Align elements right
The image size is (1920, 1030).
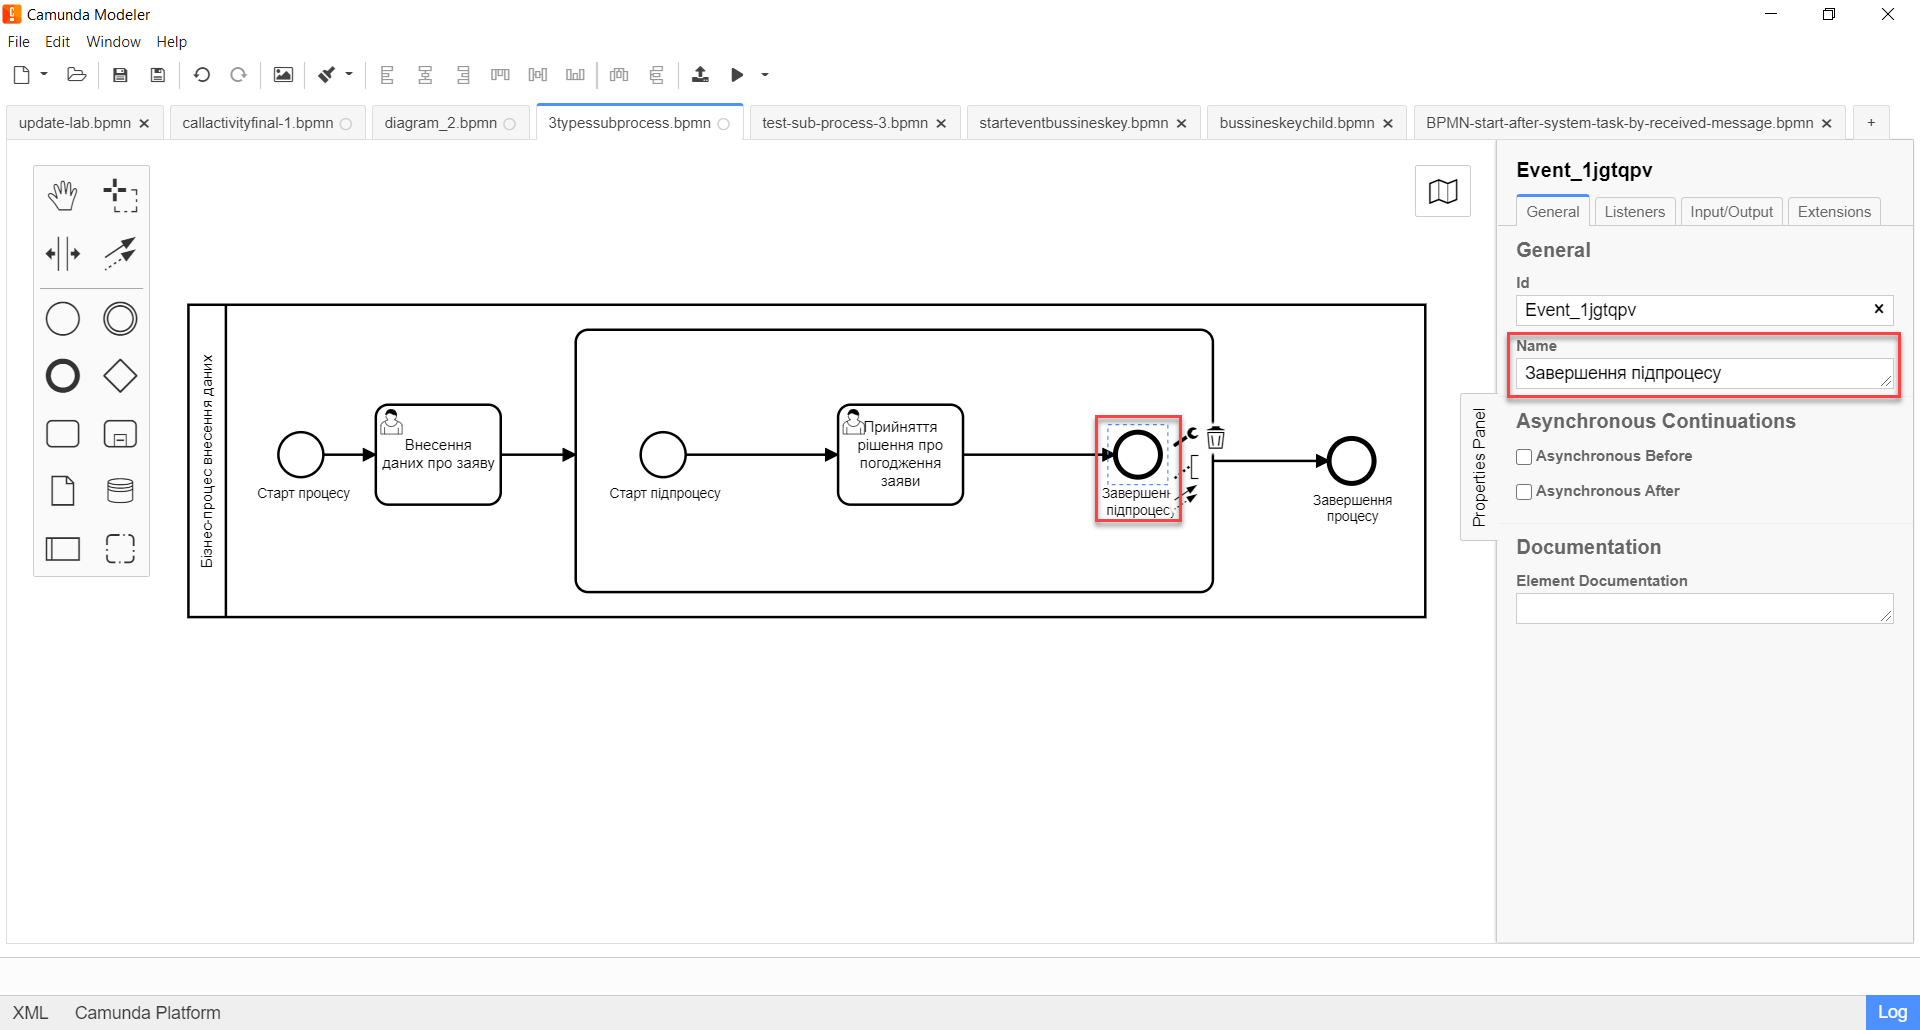(x=463, y=75)
